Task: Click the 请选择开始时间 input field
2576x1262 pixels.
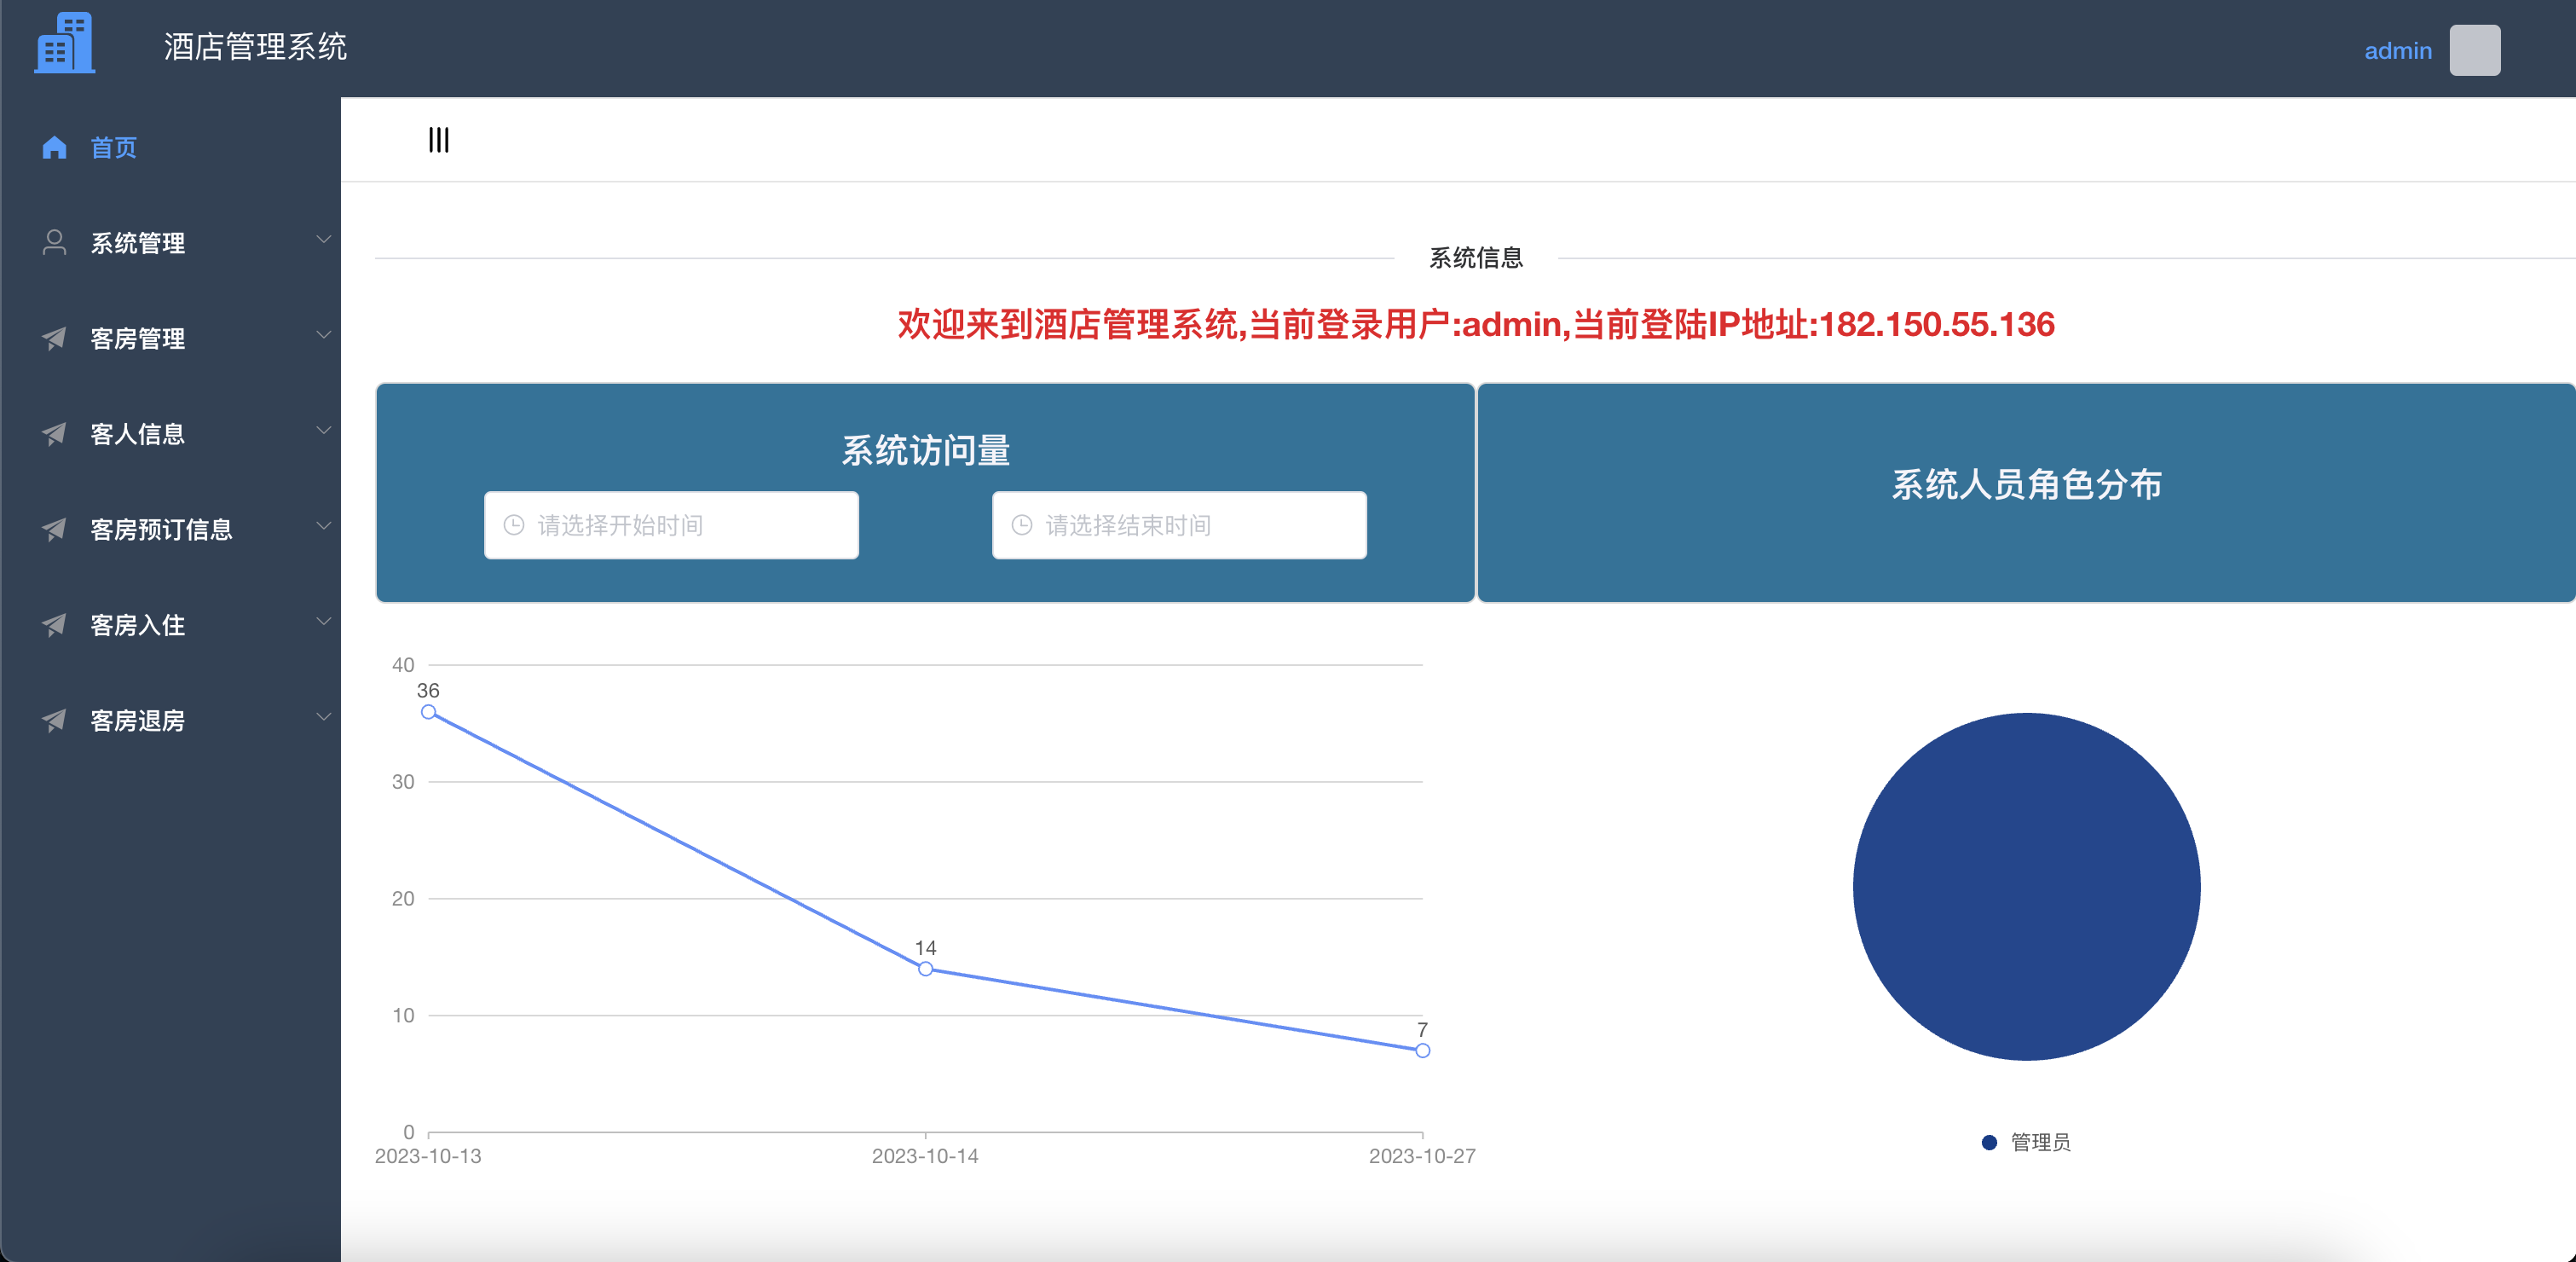Action: point(670,524)
